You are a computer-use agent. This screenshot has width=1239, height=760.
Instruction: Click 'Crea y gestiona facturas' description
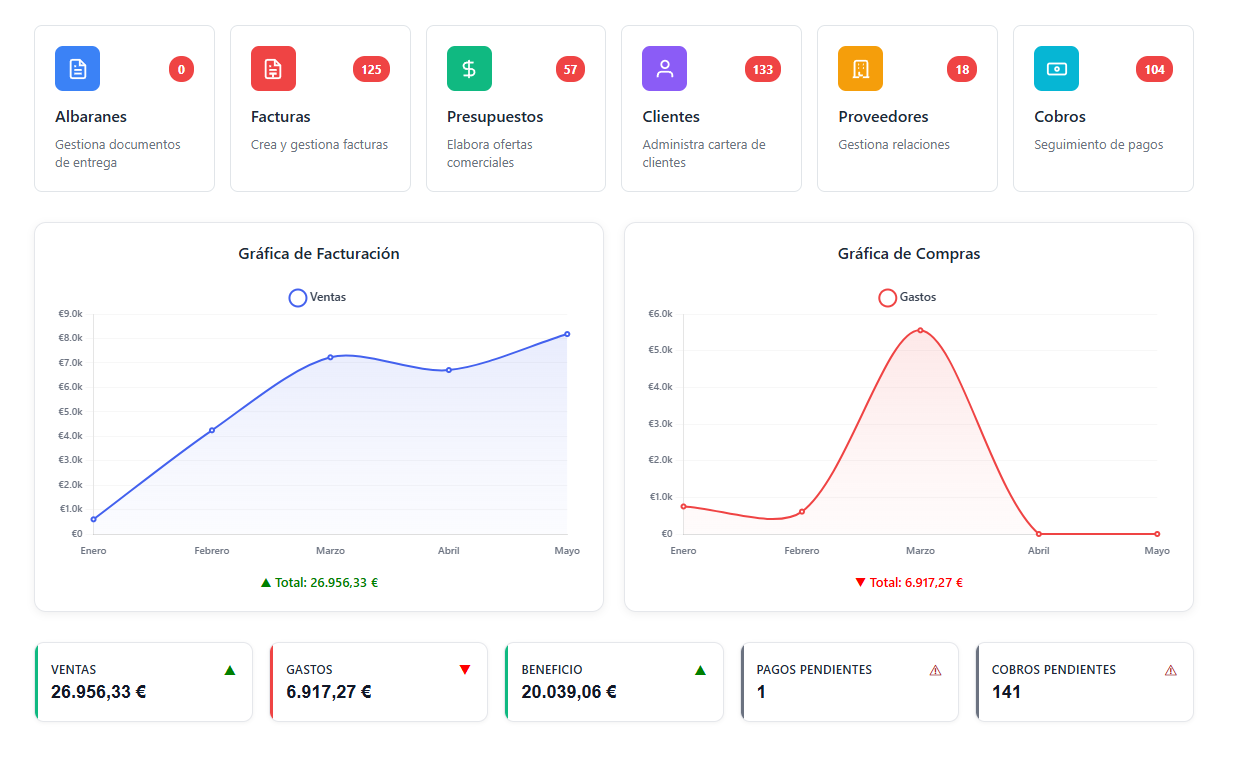[319, 144]
